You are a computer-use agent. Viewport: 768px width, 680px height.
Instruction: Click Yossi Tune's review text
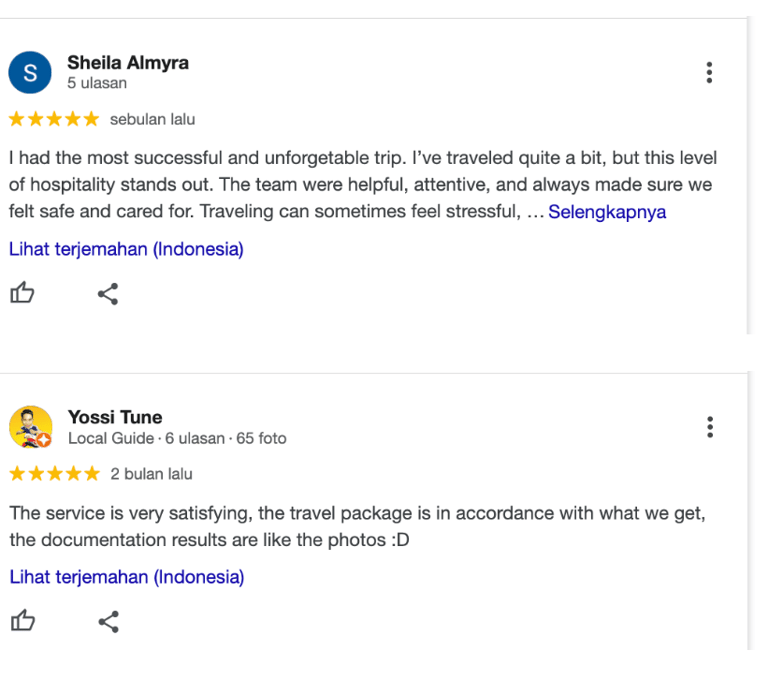(x=357, y=527)
